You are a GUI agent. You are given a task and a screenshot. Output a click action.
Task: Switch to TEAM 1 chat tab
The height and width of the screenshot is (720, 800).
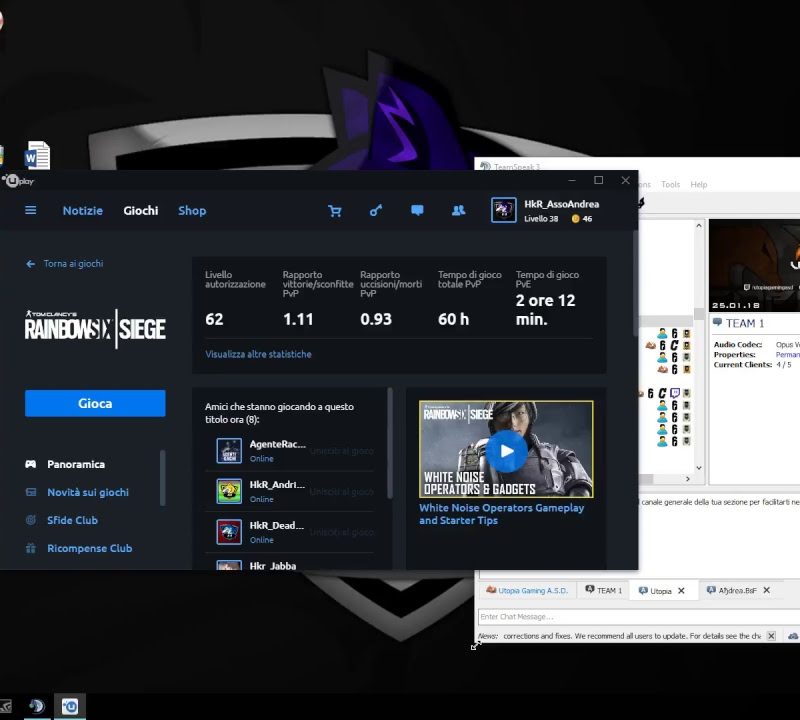coord(604,590)
